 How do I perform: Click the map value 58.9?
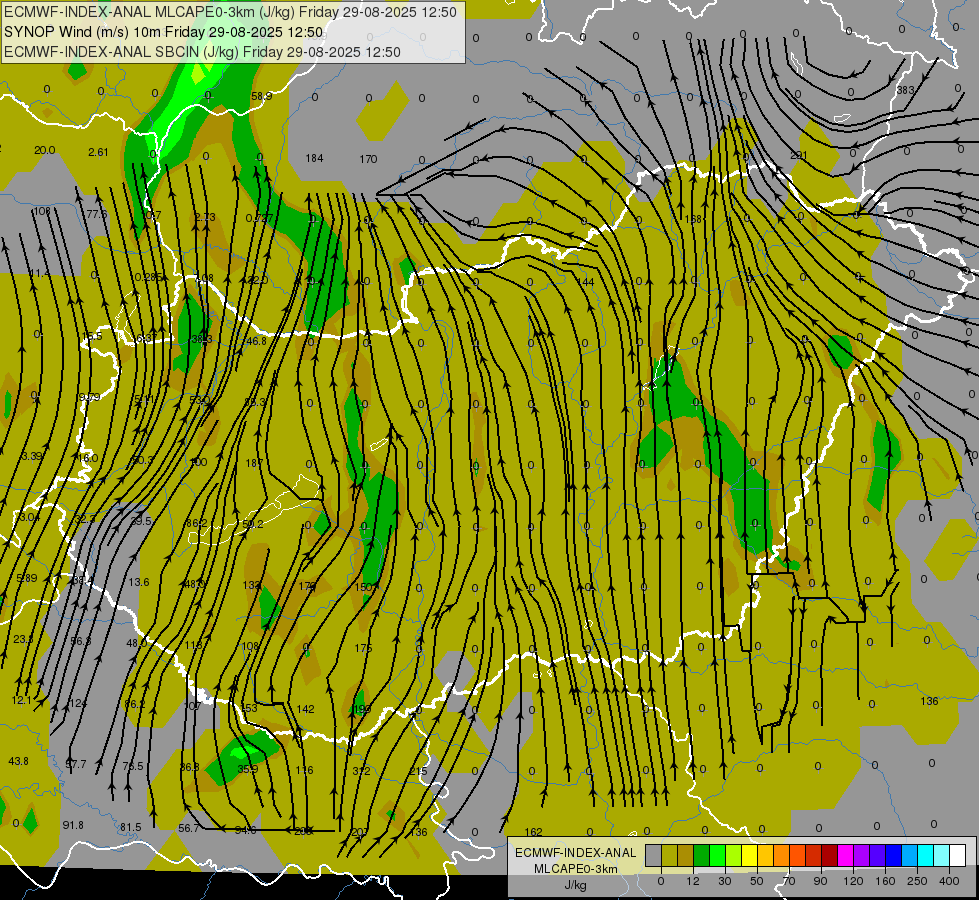[x=262, y=96]
